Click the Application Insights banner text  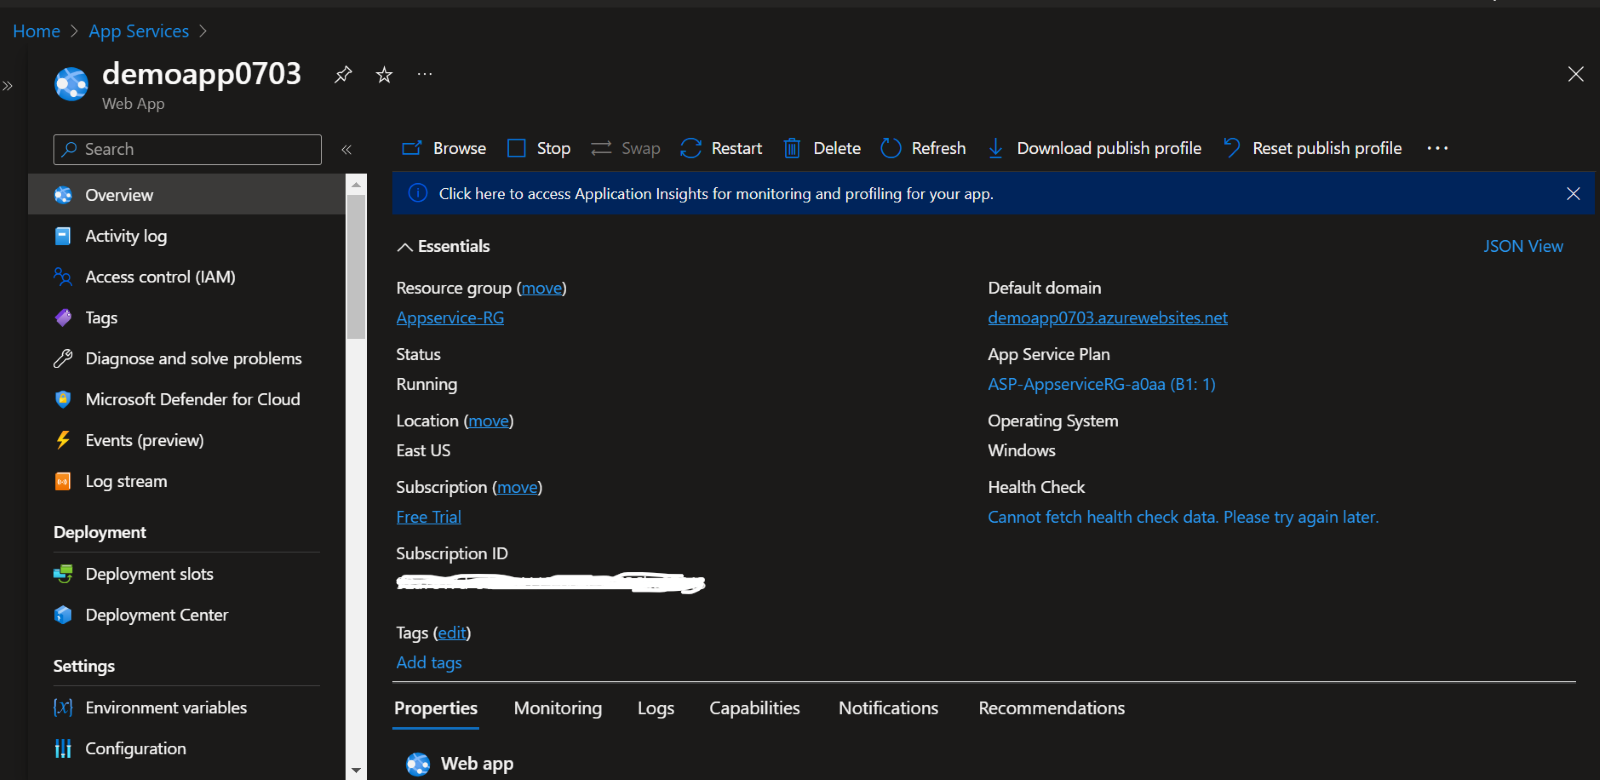[x=716, y=194]
